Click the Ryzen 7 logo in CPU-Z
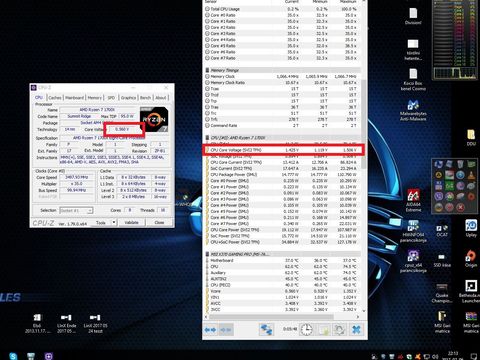This screenshot has height=360, width=480. 154,119
